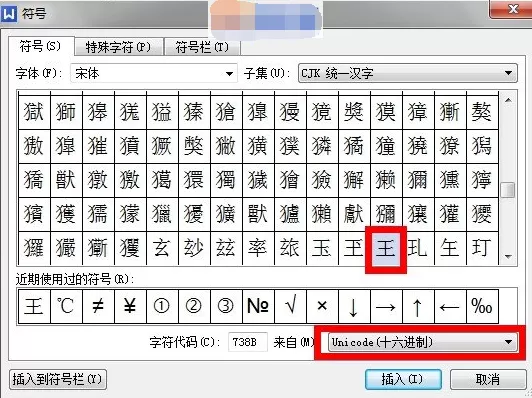
Task: Select the 獲 character in the symbol grid
Action: click(x=66, y=214)
